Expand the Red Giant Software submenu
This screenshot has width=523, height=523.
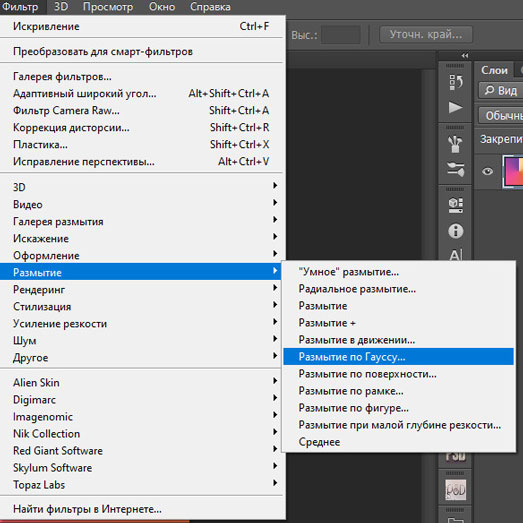click(141, 450)
